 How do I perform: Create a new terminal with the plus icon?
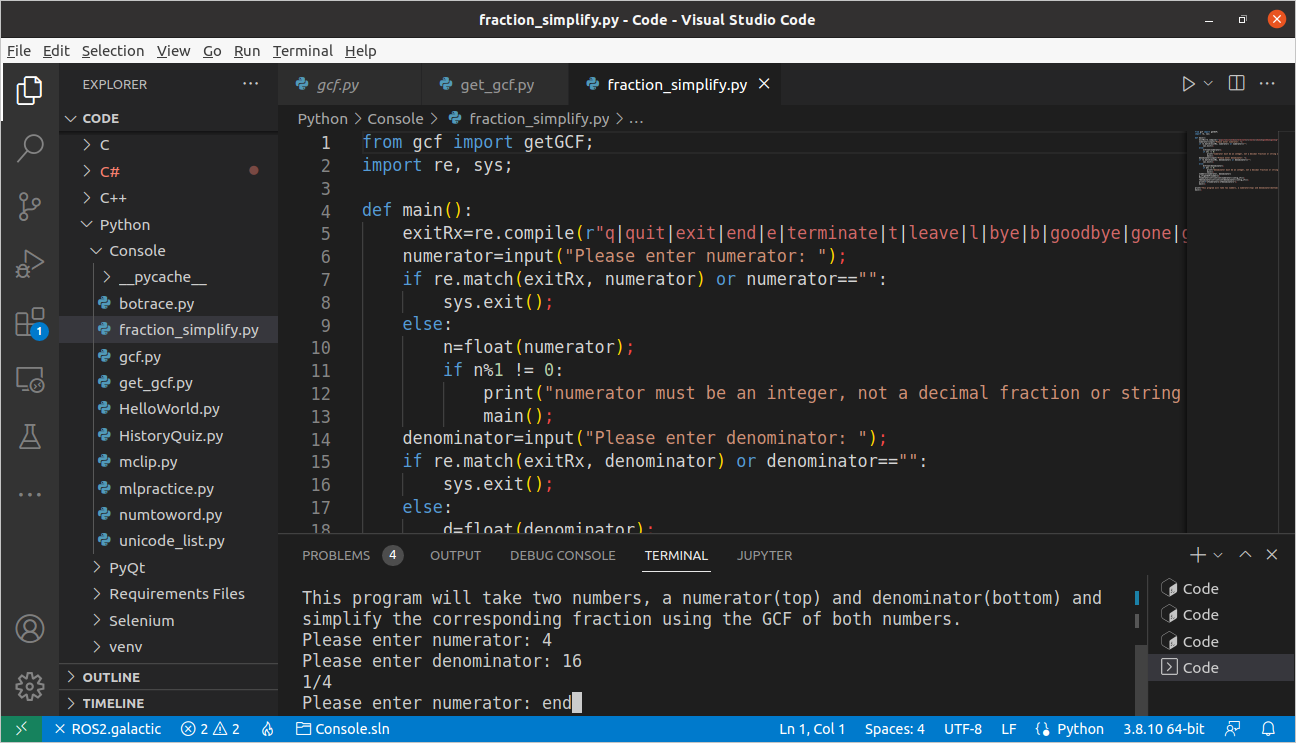[x=1196, y=554]
